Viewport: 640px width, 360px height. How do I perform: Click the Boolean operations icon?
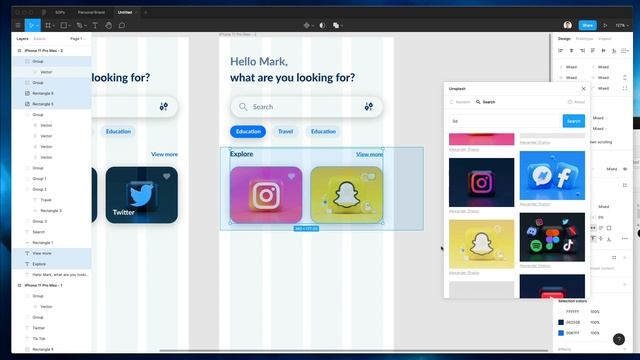pos(336,25)
